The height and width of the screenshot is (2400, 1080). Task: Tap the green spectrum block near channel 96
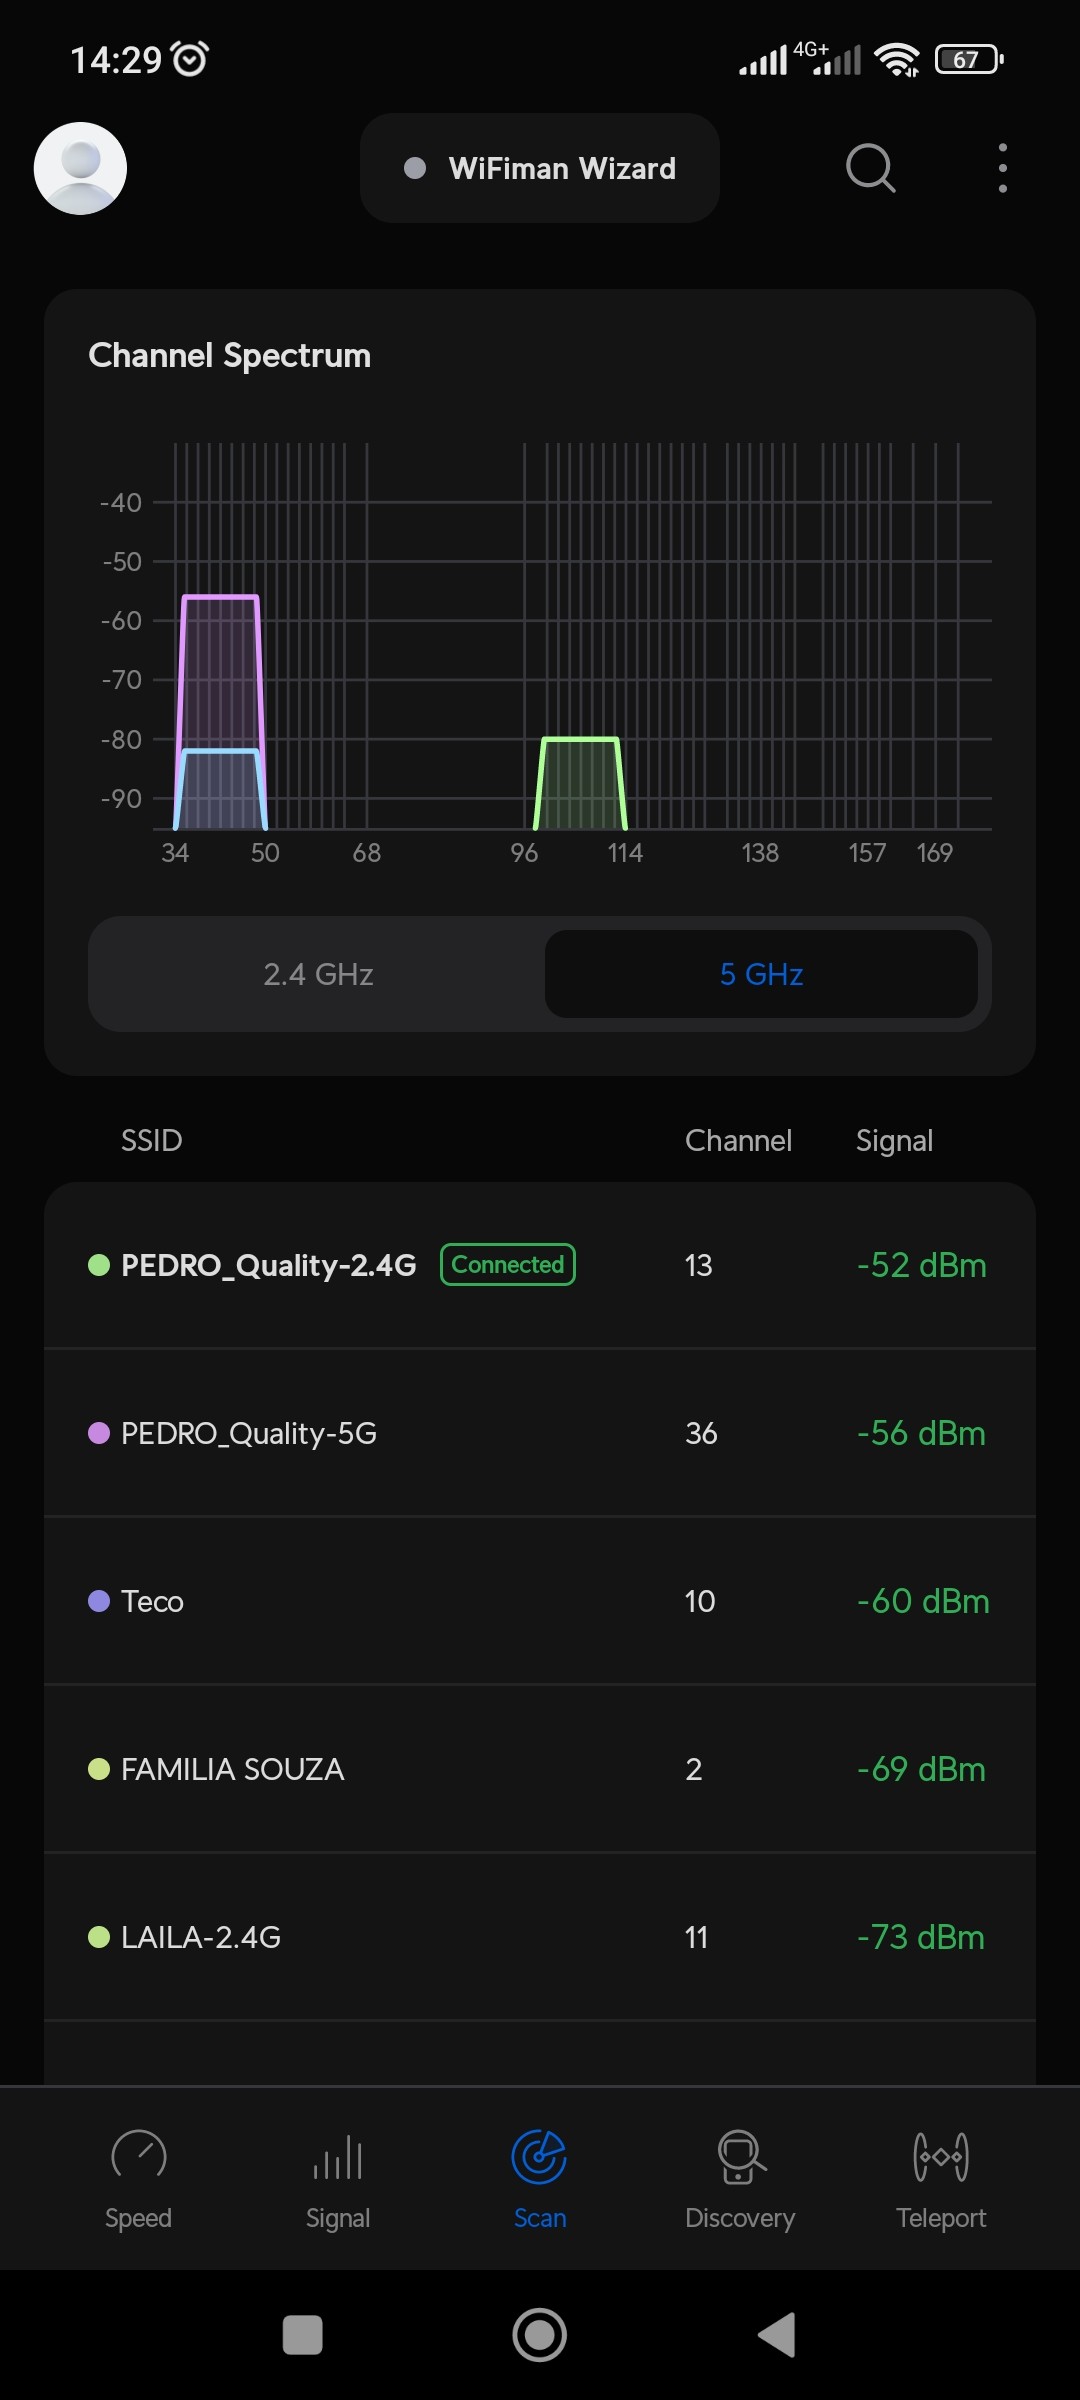tap(580, 785)
